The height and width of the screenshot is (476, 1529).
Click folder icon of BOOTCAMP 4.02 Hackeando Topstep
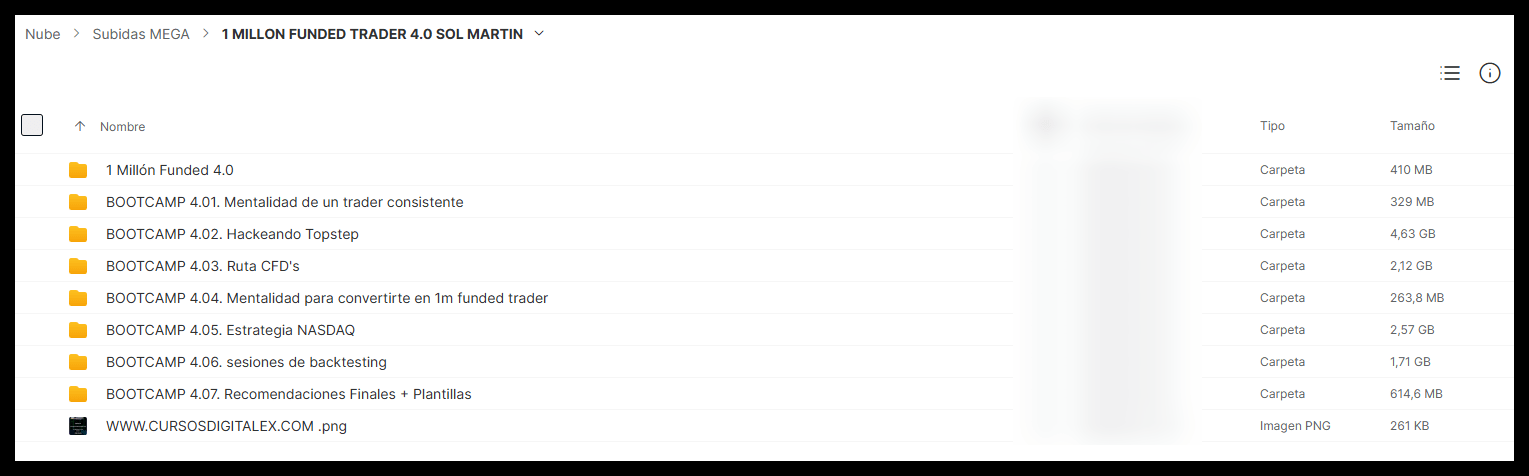tap(78, 234)
